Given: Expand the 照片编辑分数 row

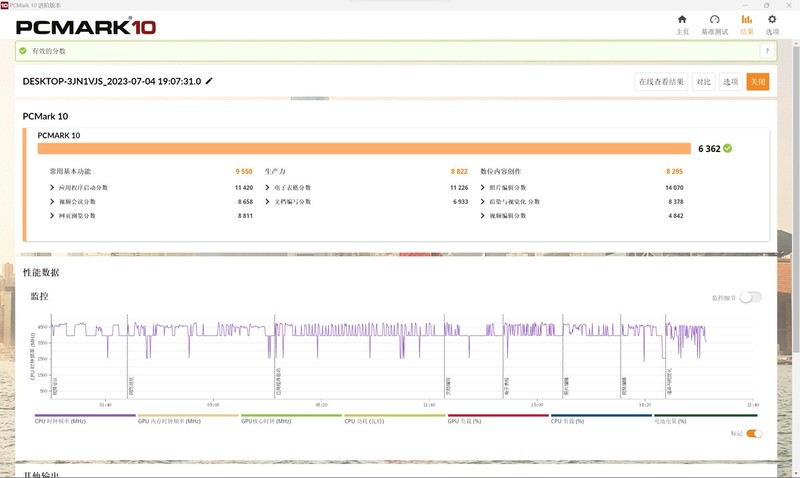Looking at the screenshot, I should point(484,187).
